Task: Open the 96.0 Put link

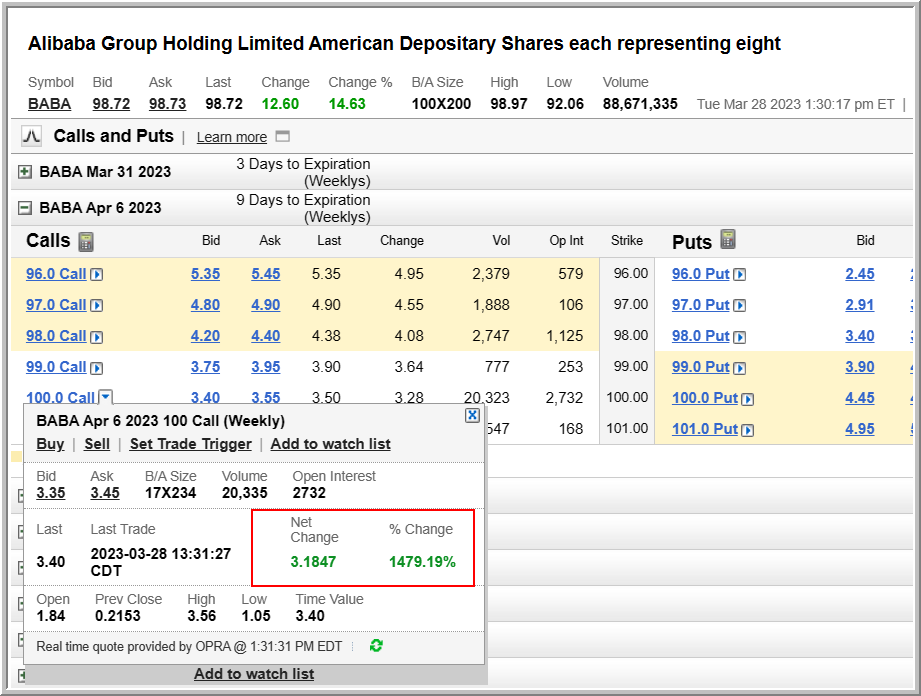Action: pos(700,274)
